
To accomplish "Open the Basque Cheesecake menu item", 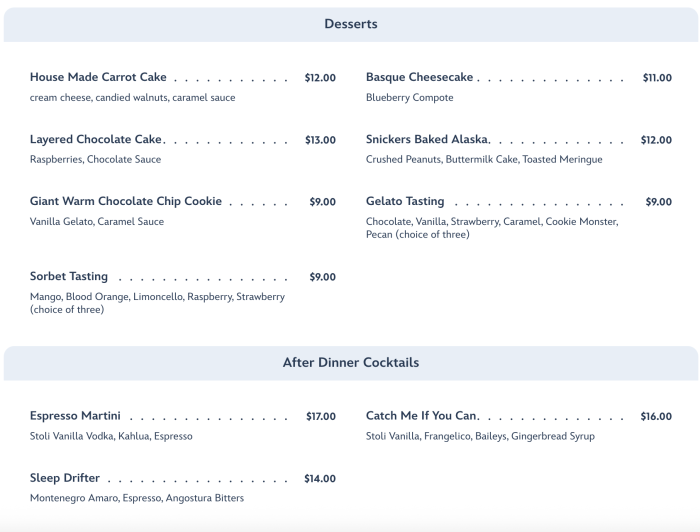I will click(x=419, y=78).
